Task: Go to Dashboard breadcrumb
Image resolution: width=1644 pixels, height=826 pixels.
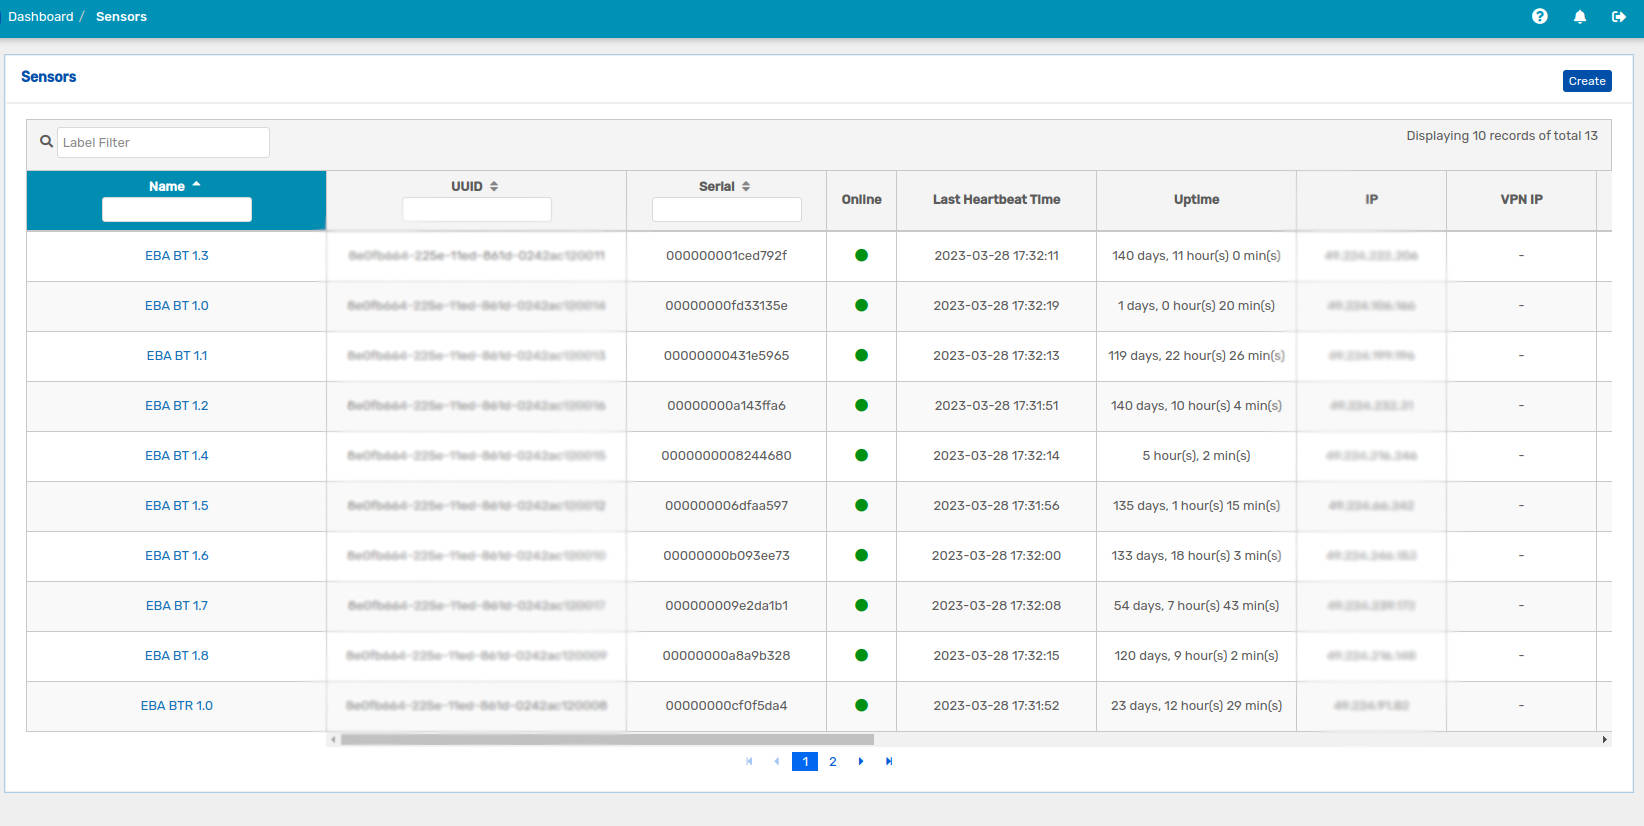Action: click(41, 17)
